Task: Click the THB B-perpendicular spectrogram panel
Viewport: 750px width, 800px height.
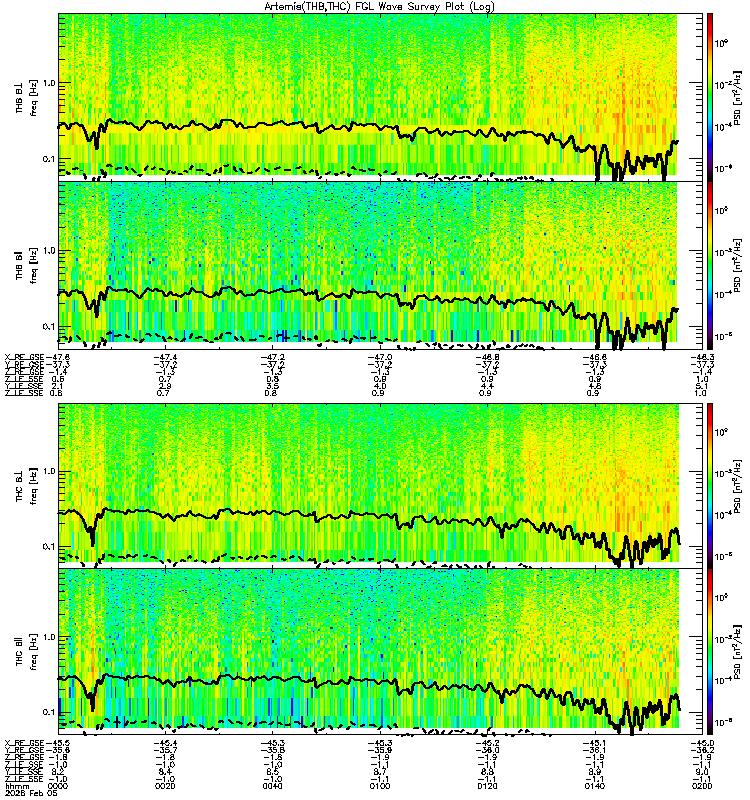Action: [x=381, y=97]
